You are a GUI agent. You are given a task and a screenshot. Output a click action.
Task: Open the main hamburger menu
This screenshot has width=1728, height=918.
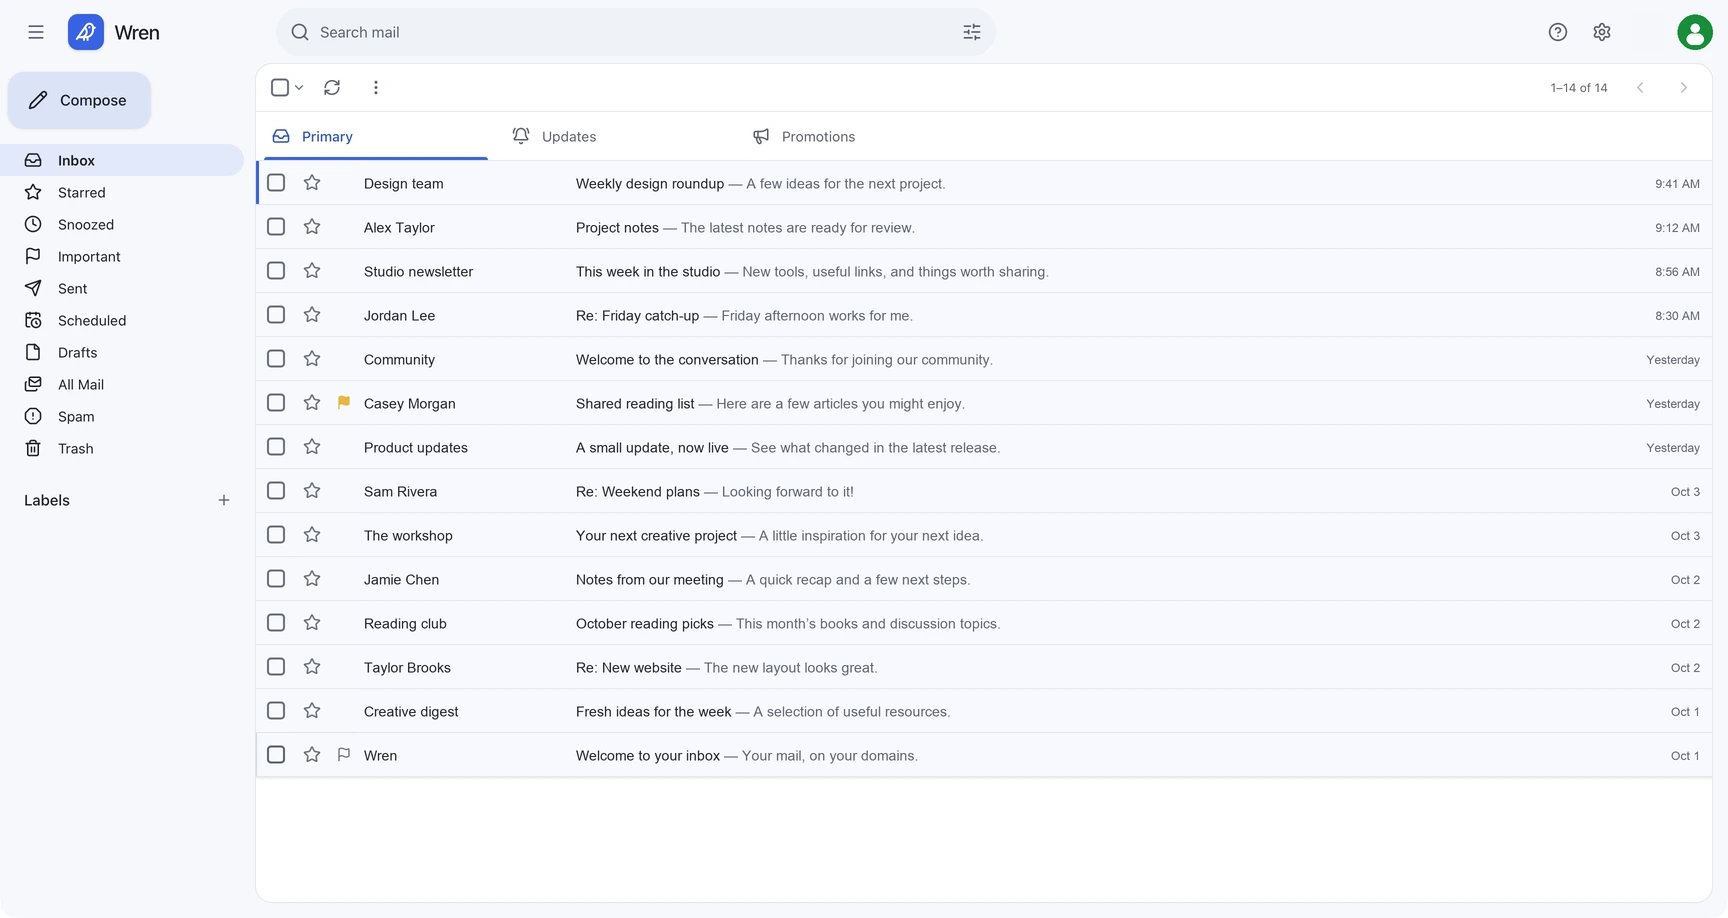tap(36, 32)
